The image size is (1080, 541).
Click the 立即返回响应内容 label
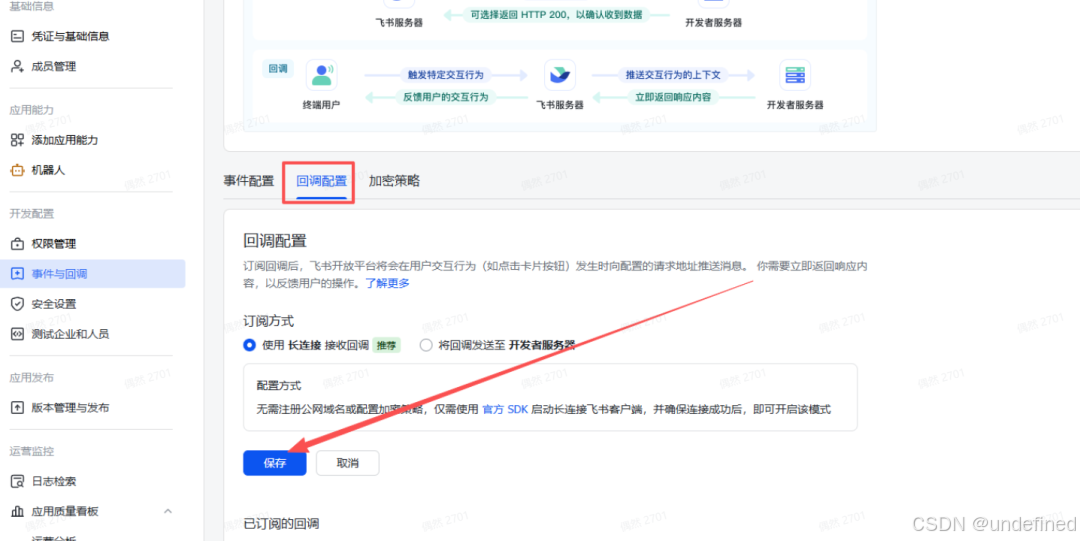674,97
